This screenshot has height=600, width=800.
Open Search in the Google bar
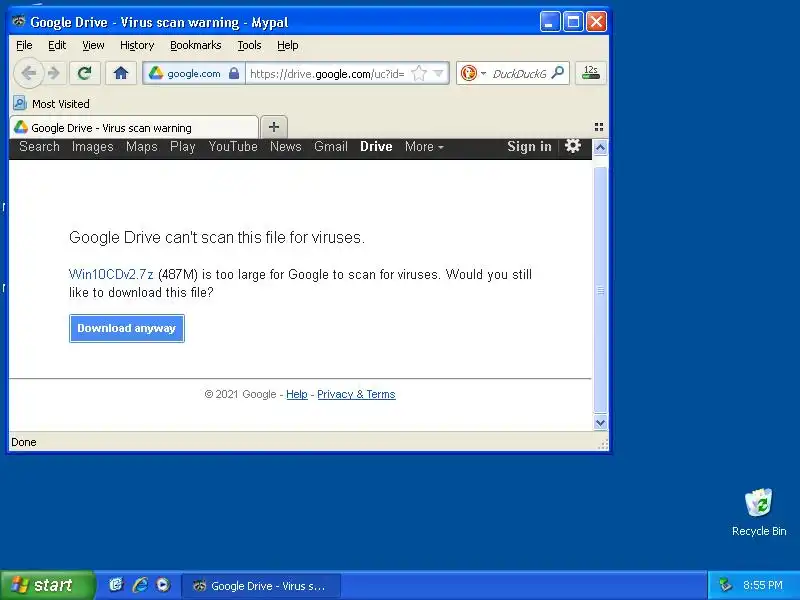(x=39, y=147)
